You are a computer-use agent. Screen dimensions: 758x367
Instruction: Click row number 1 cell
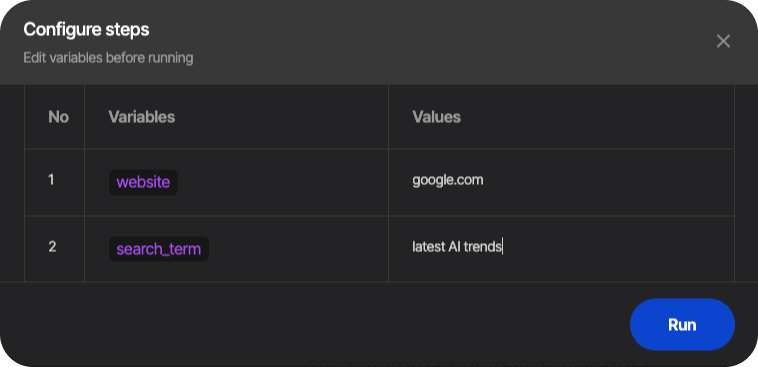pos(55,182)
